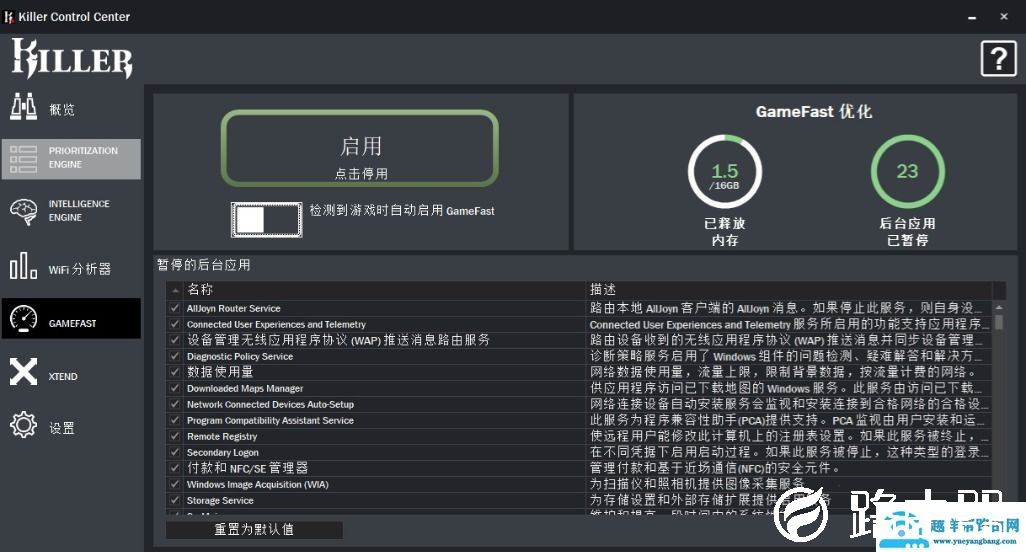Uncheck the Diagnostic Policy Service checkbox
Image resolution: width=1026 pixels, height=552 pixels.
point(175,356)
